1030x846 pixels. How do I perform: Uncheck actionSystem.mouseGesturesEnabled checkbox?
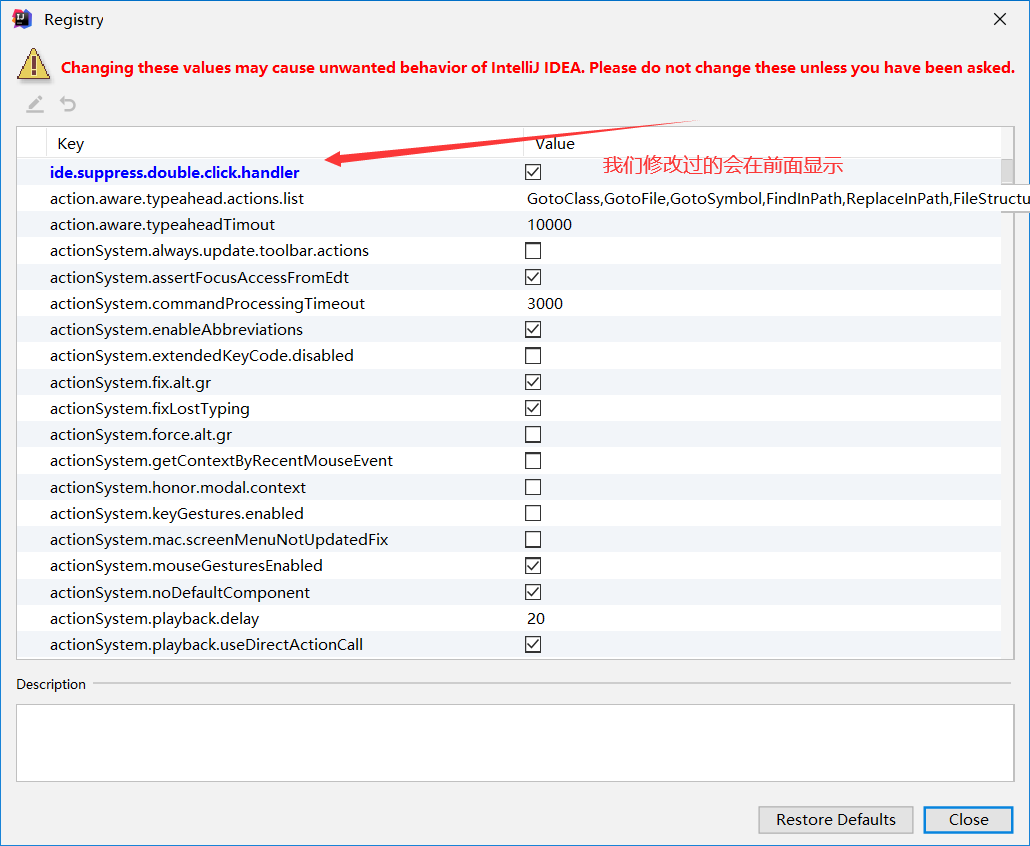[533, 566]
